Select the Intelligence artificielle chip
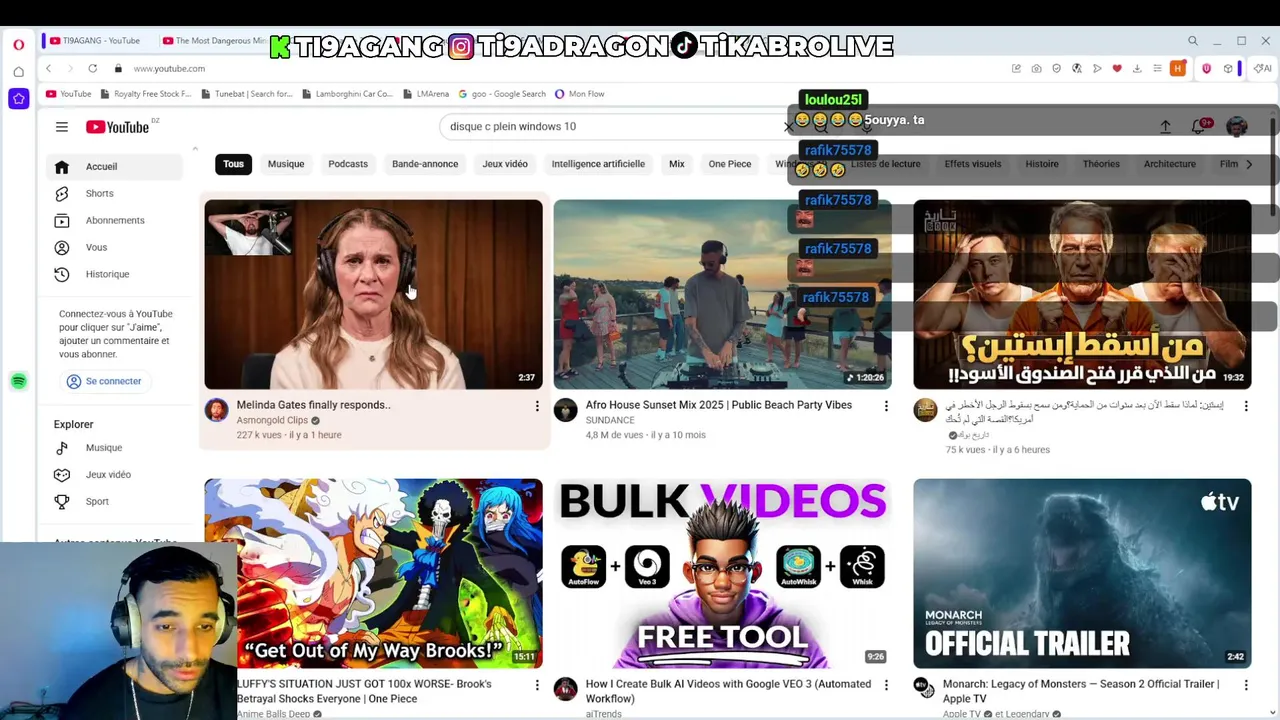Viewport: 1280px width, 720px height. (598, 164)
